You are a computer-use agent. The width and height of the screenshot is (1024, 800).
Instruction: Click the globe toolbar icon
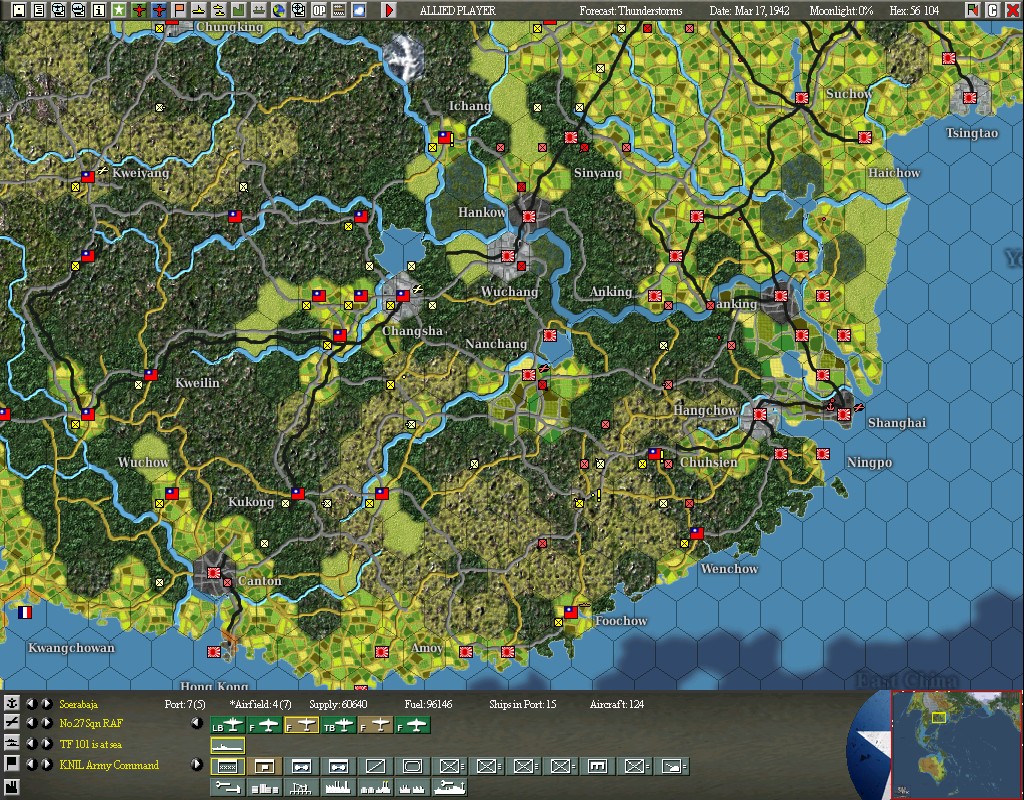pyautogui.click(x=279, y=10)
